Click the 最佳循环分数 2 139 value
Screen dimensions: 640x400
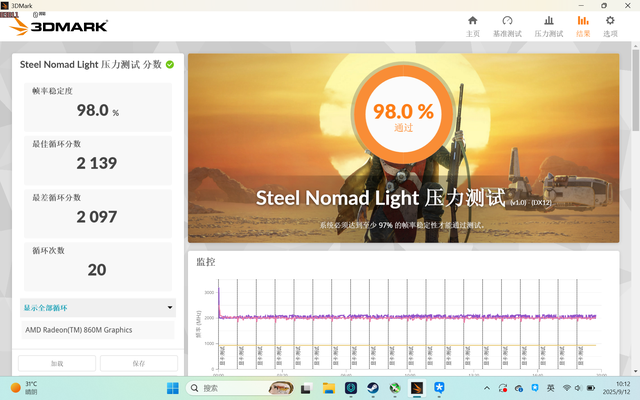click(x=97, y=163)
